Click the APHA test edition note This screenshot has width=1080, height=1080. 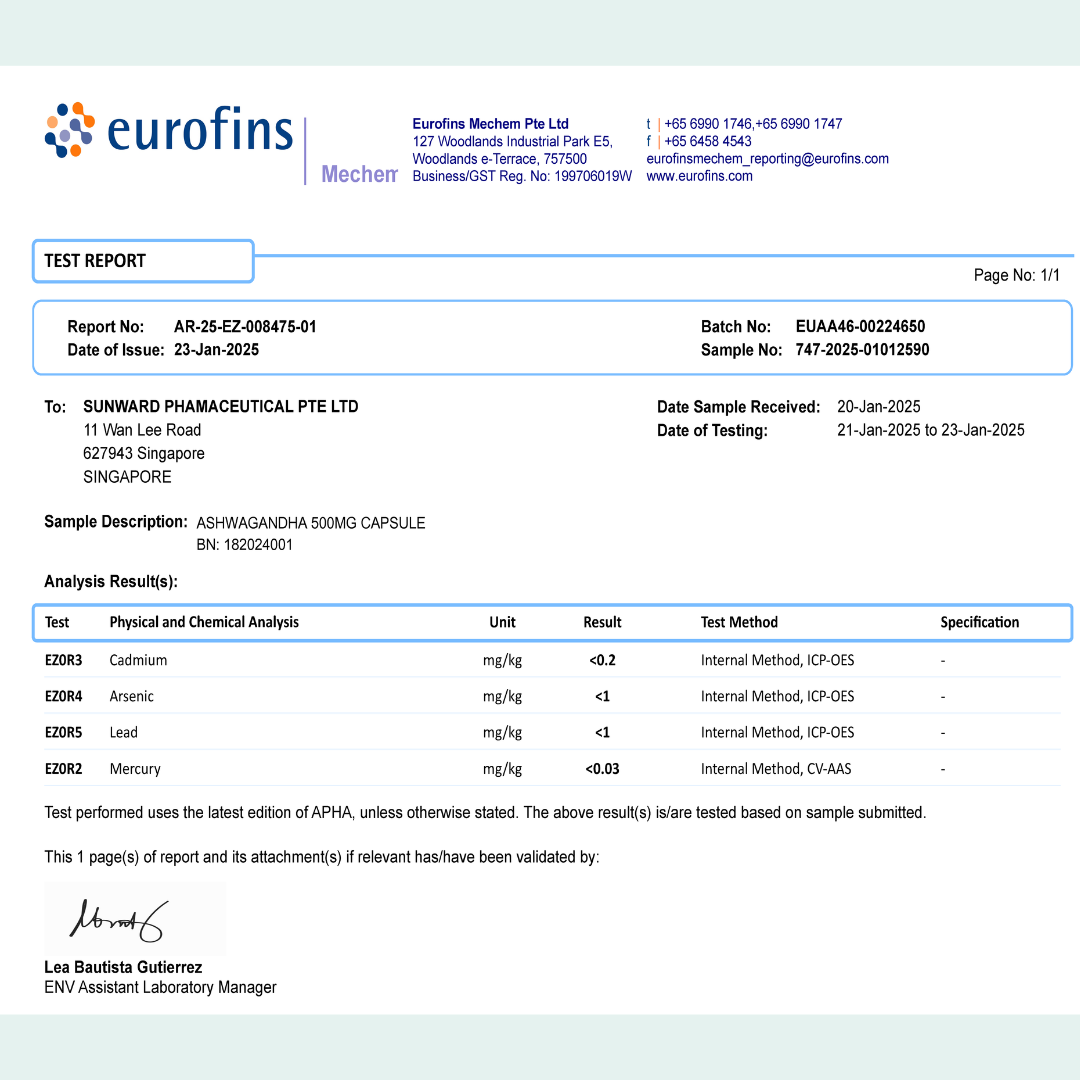click(485, 813)
